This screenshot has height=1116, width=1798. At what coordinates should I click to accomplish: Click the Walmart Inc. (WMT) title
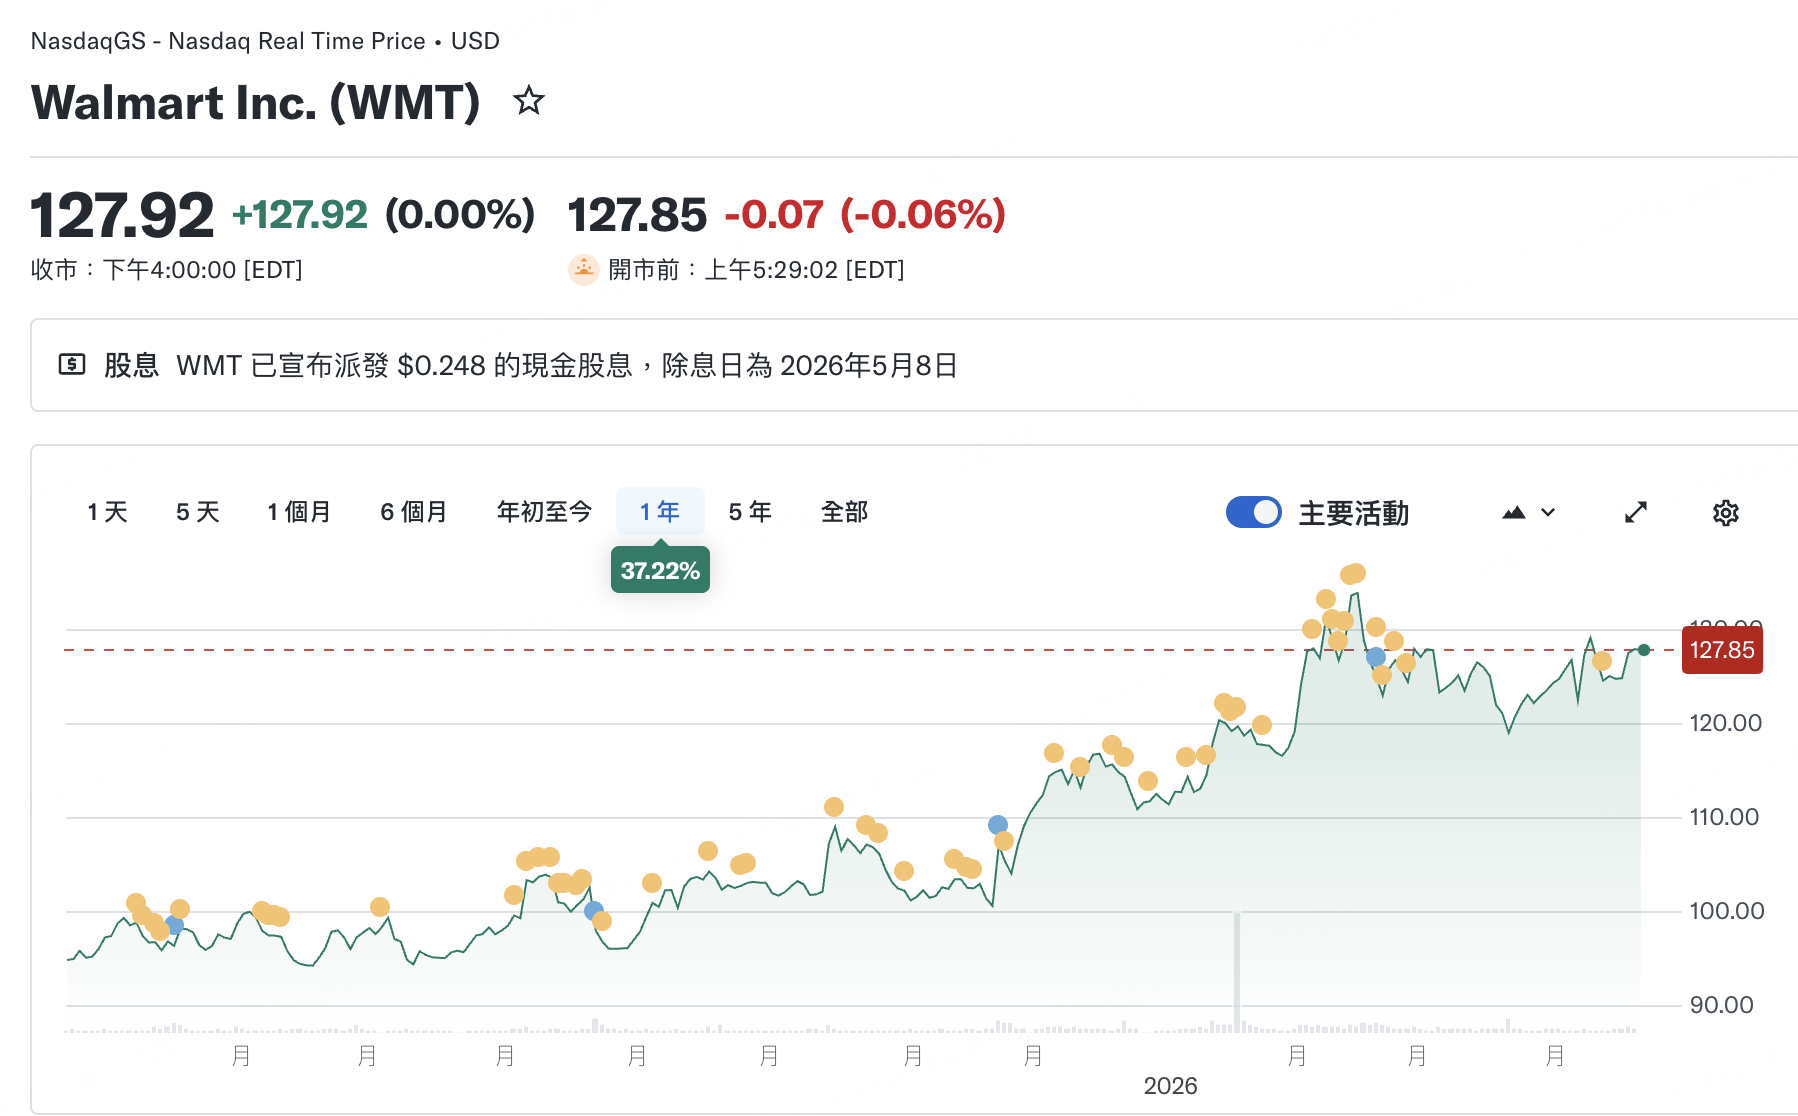pyautogui.click(x=256, y=102)
